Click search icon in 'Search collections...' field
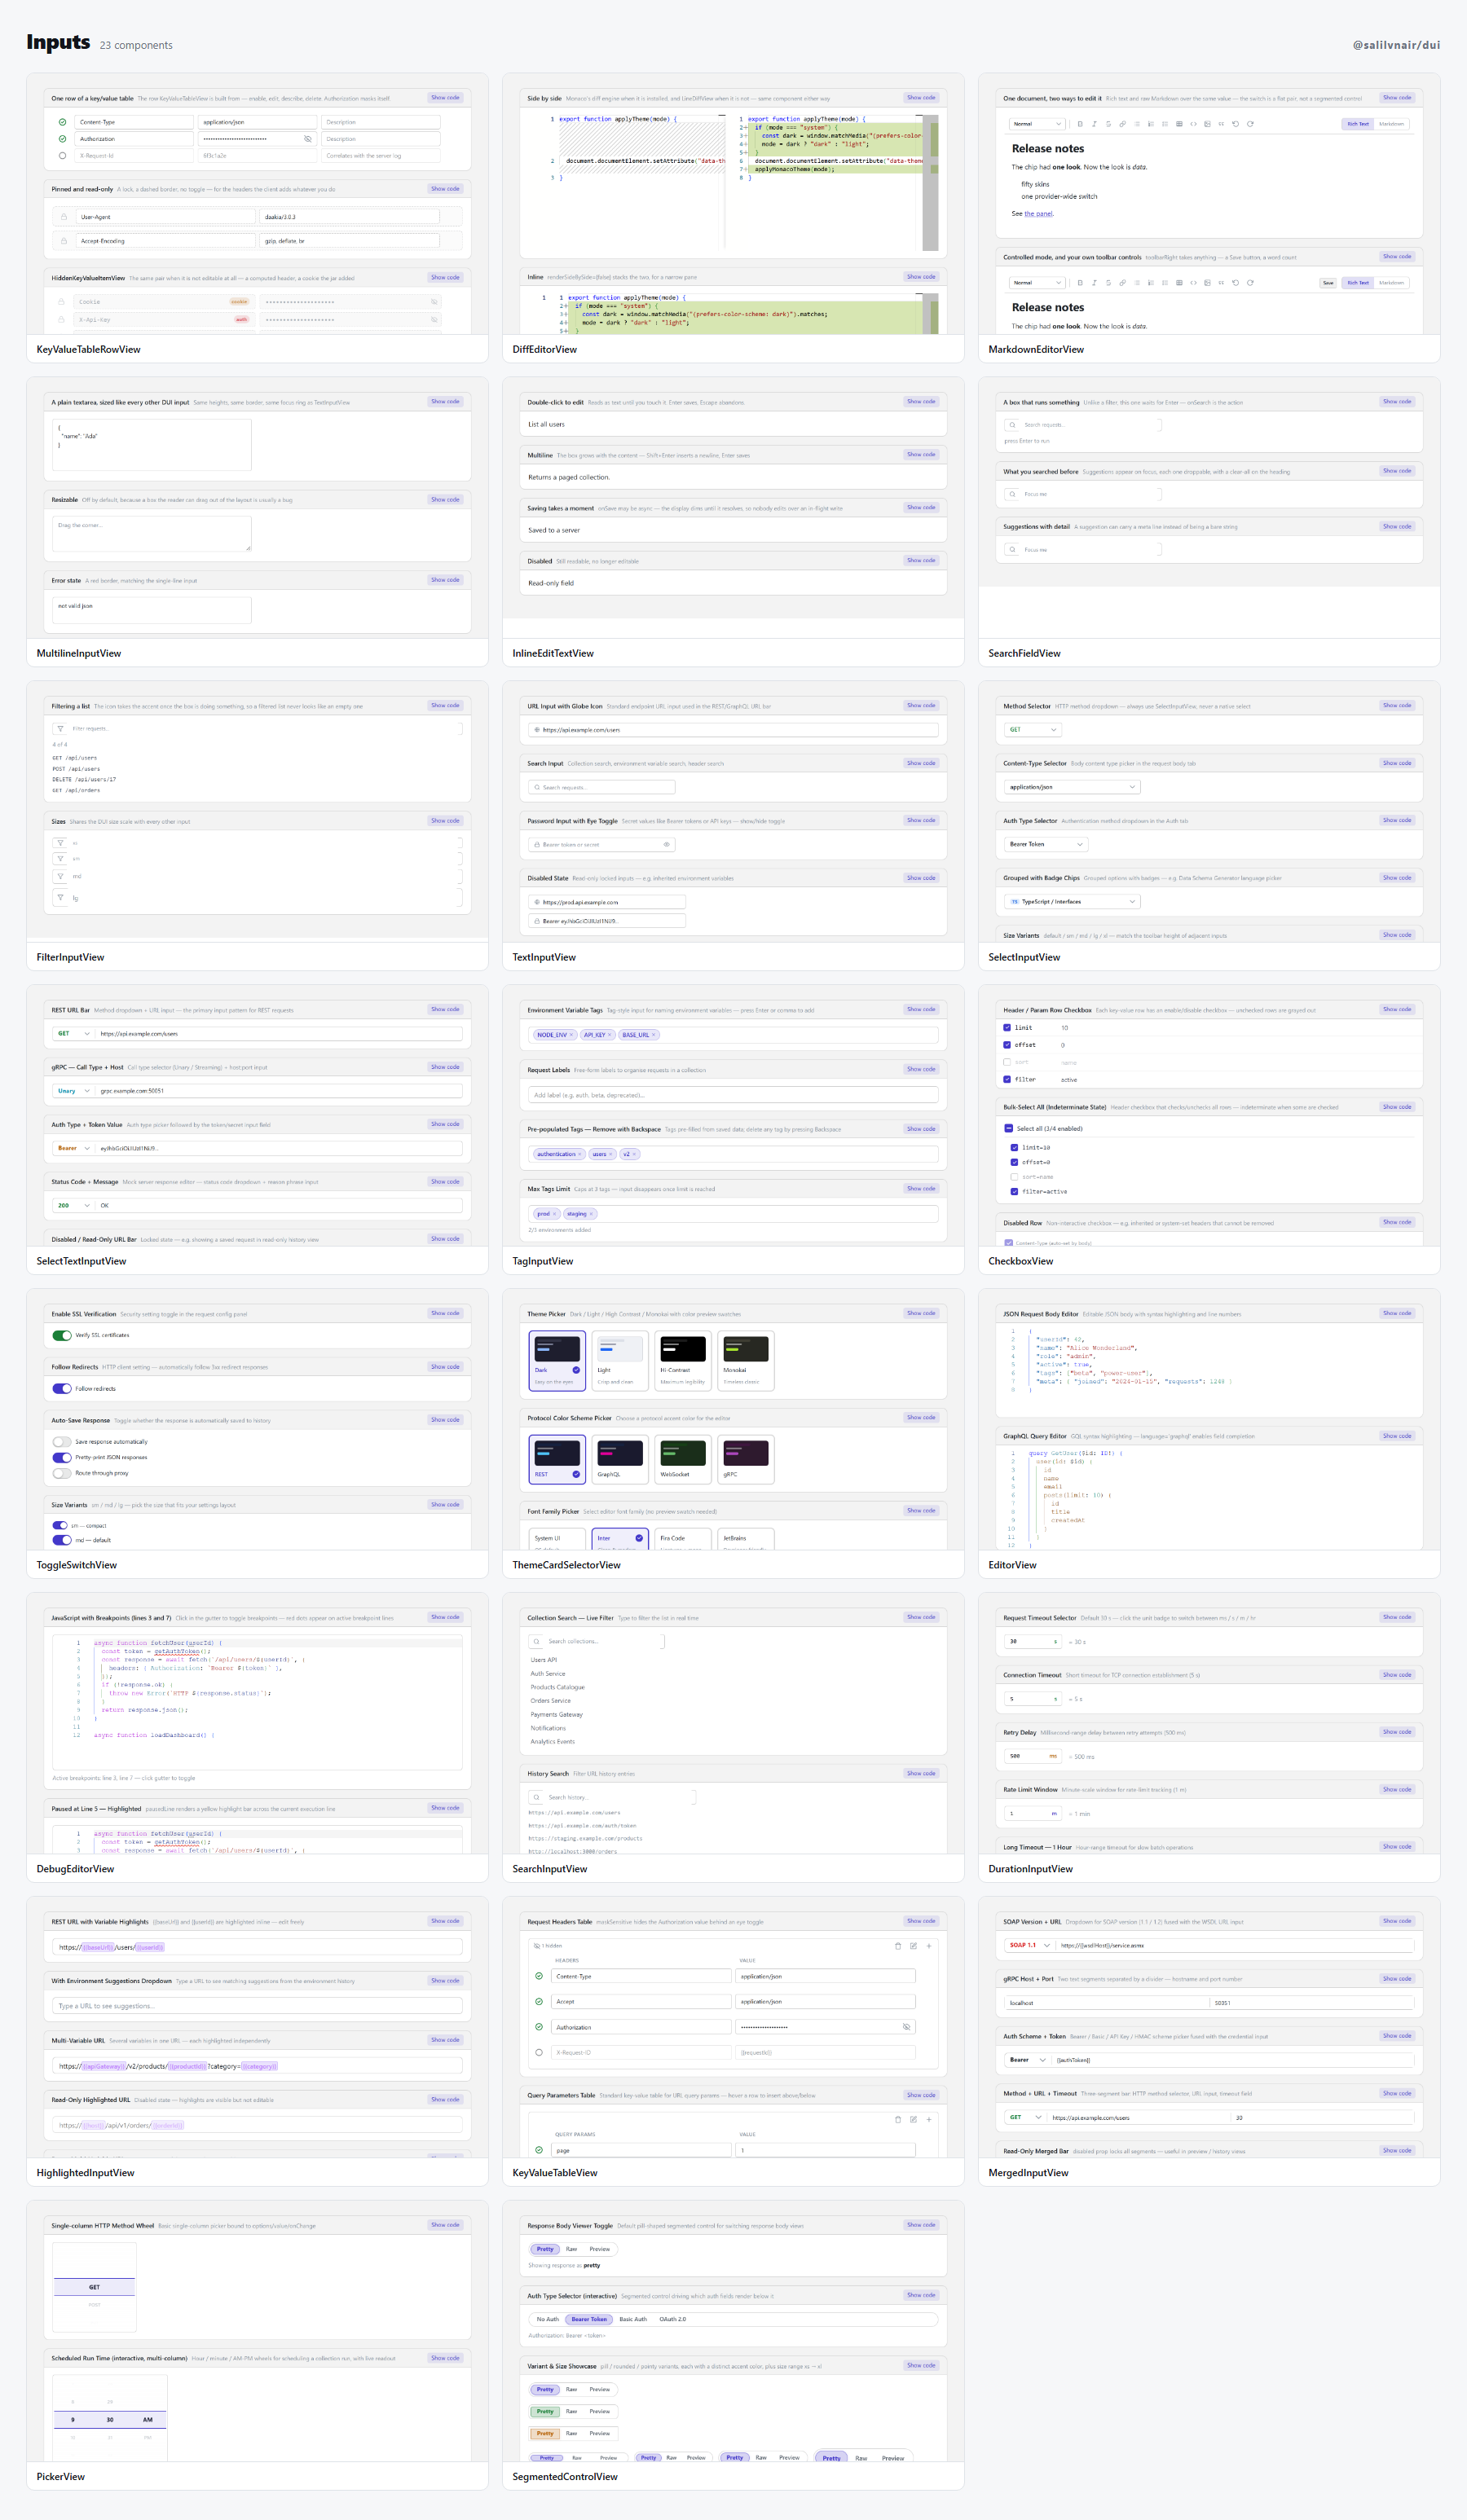This screenshot has height=2520, width=1467. tap(537, 1641)
